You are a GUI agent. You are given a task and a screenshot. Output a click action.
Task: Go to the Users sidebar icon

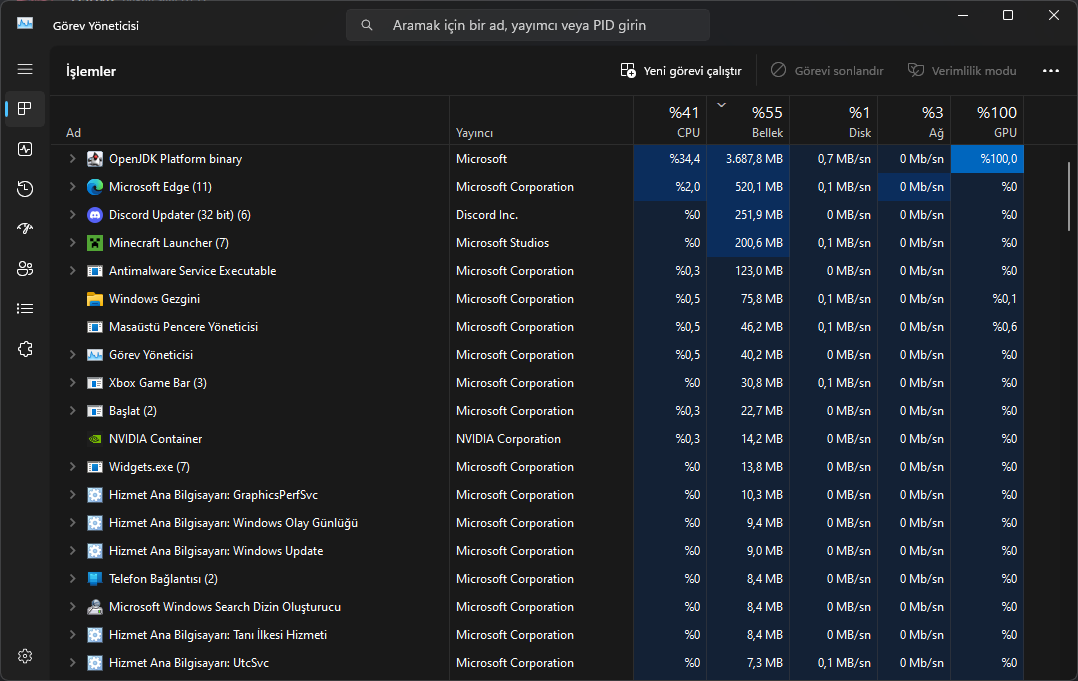[x=25, y=269]
